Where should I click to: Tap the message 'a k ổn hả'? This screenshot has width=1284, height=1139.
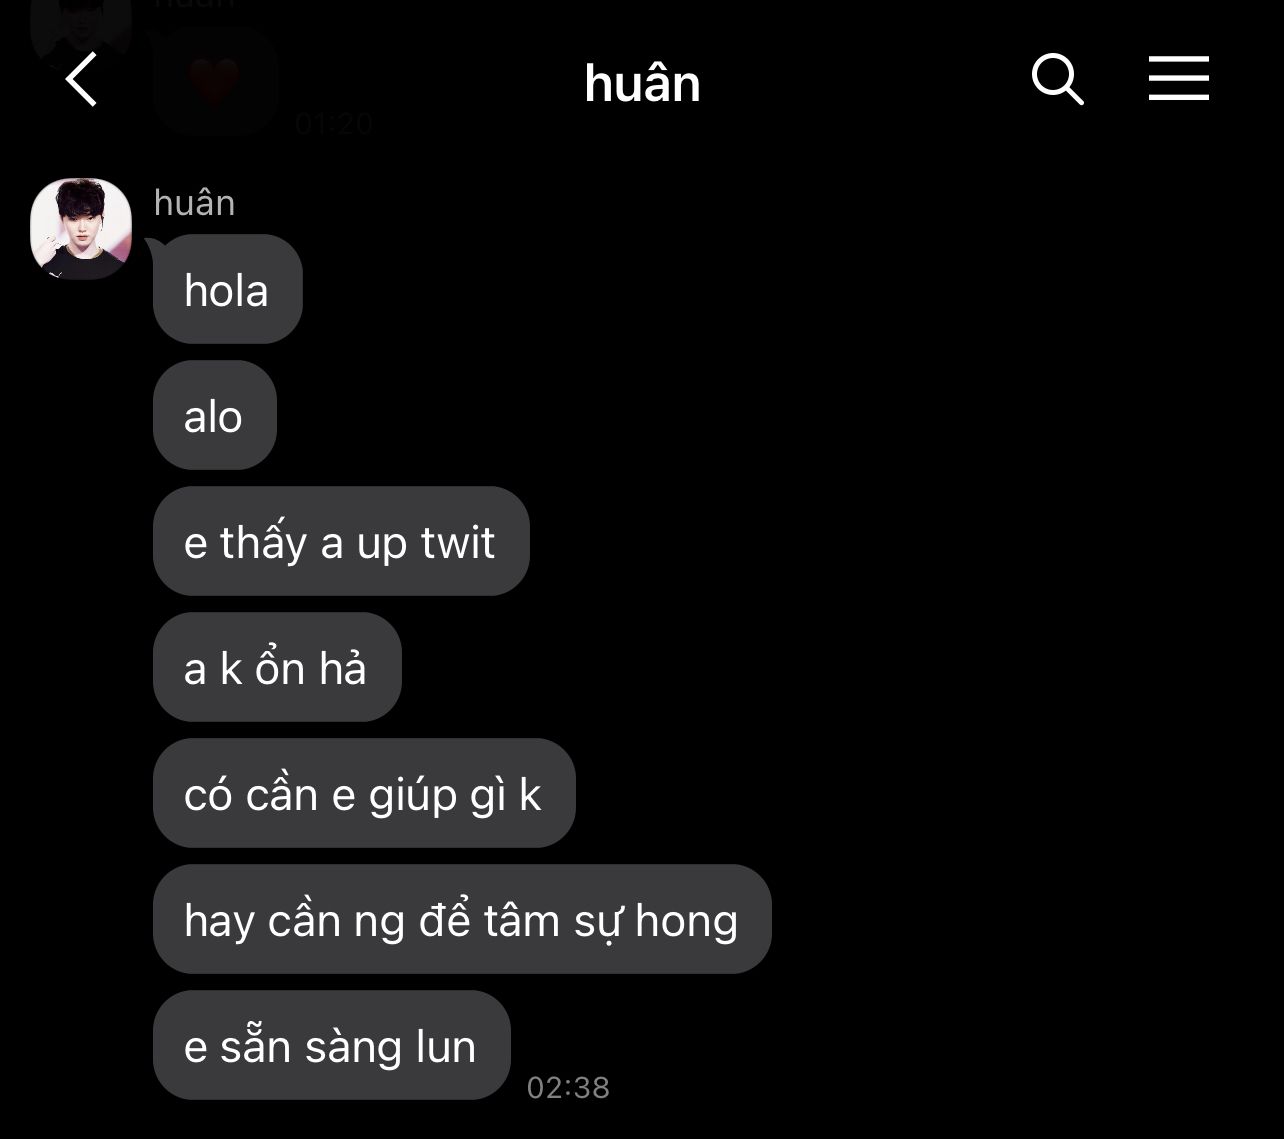(276, 667)
